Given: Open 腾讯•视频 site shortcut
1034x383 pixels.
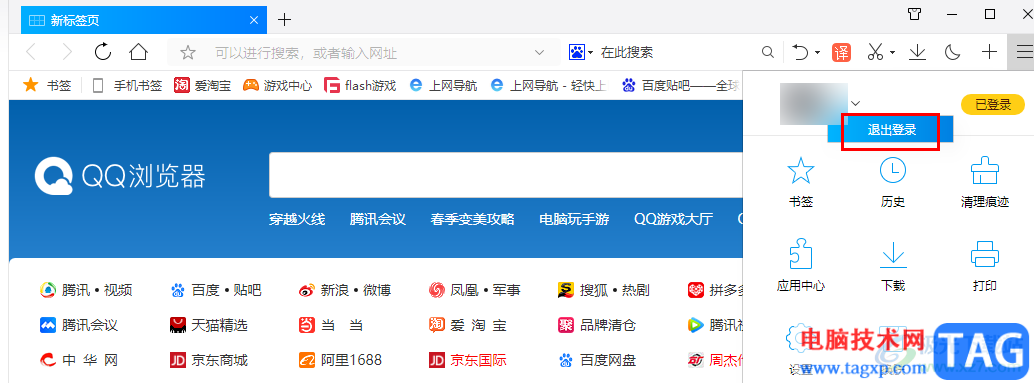Looking at the screenshot, I should (x=86, y=290).
